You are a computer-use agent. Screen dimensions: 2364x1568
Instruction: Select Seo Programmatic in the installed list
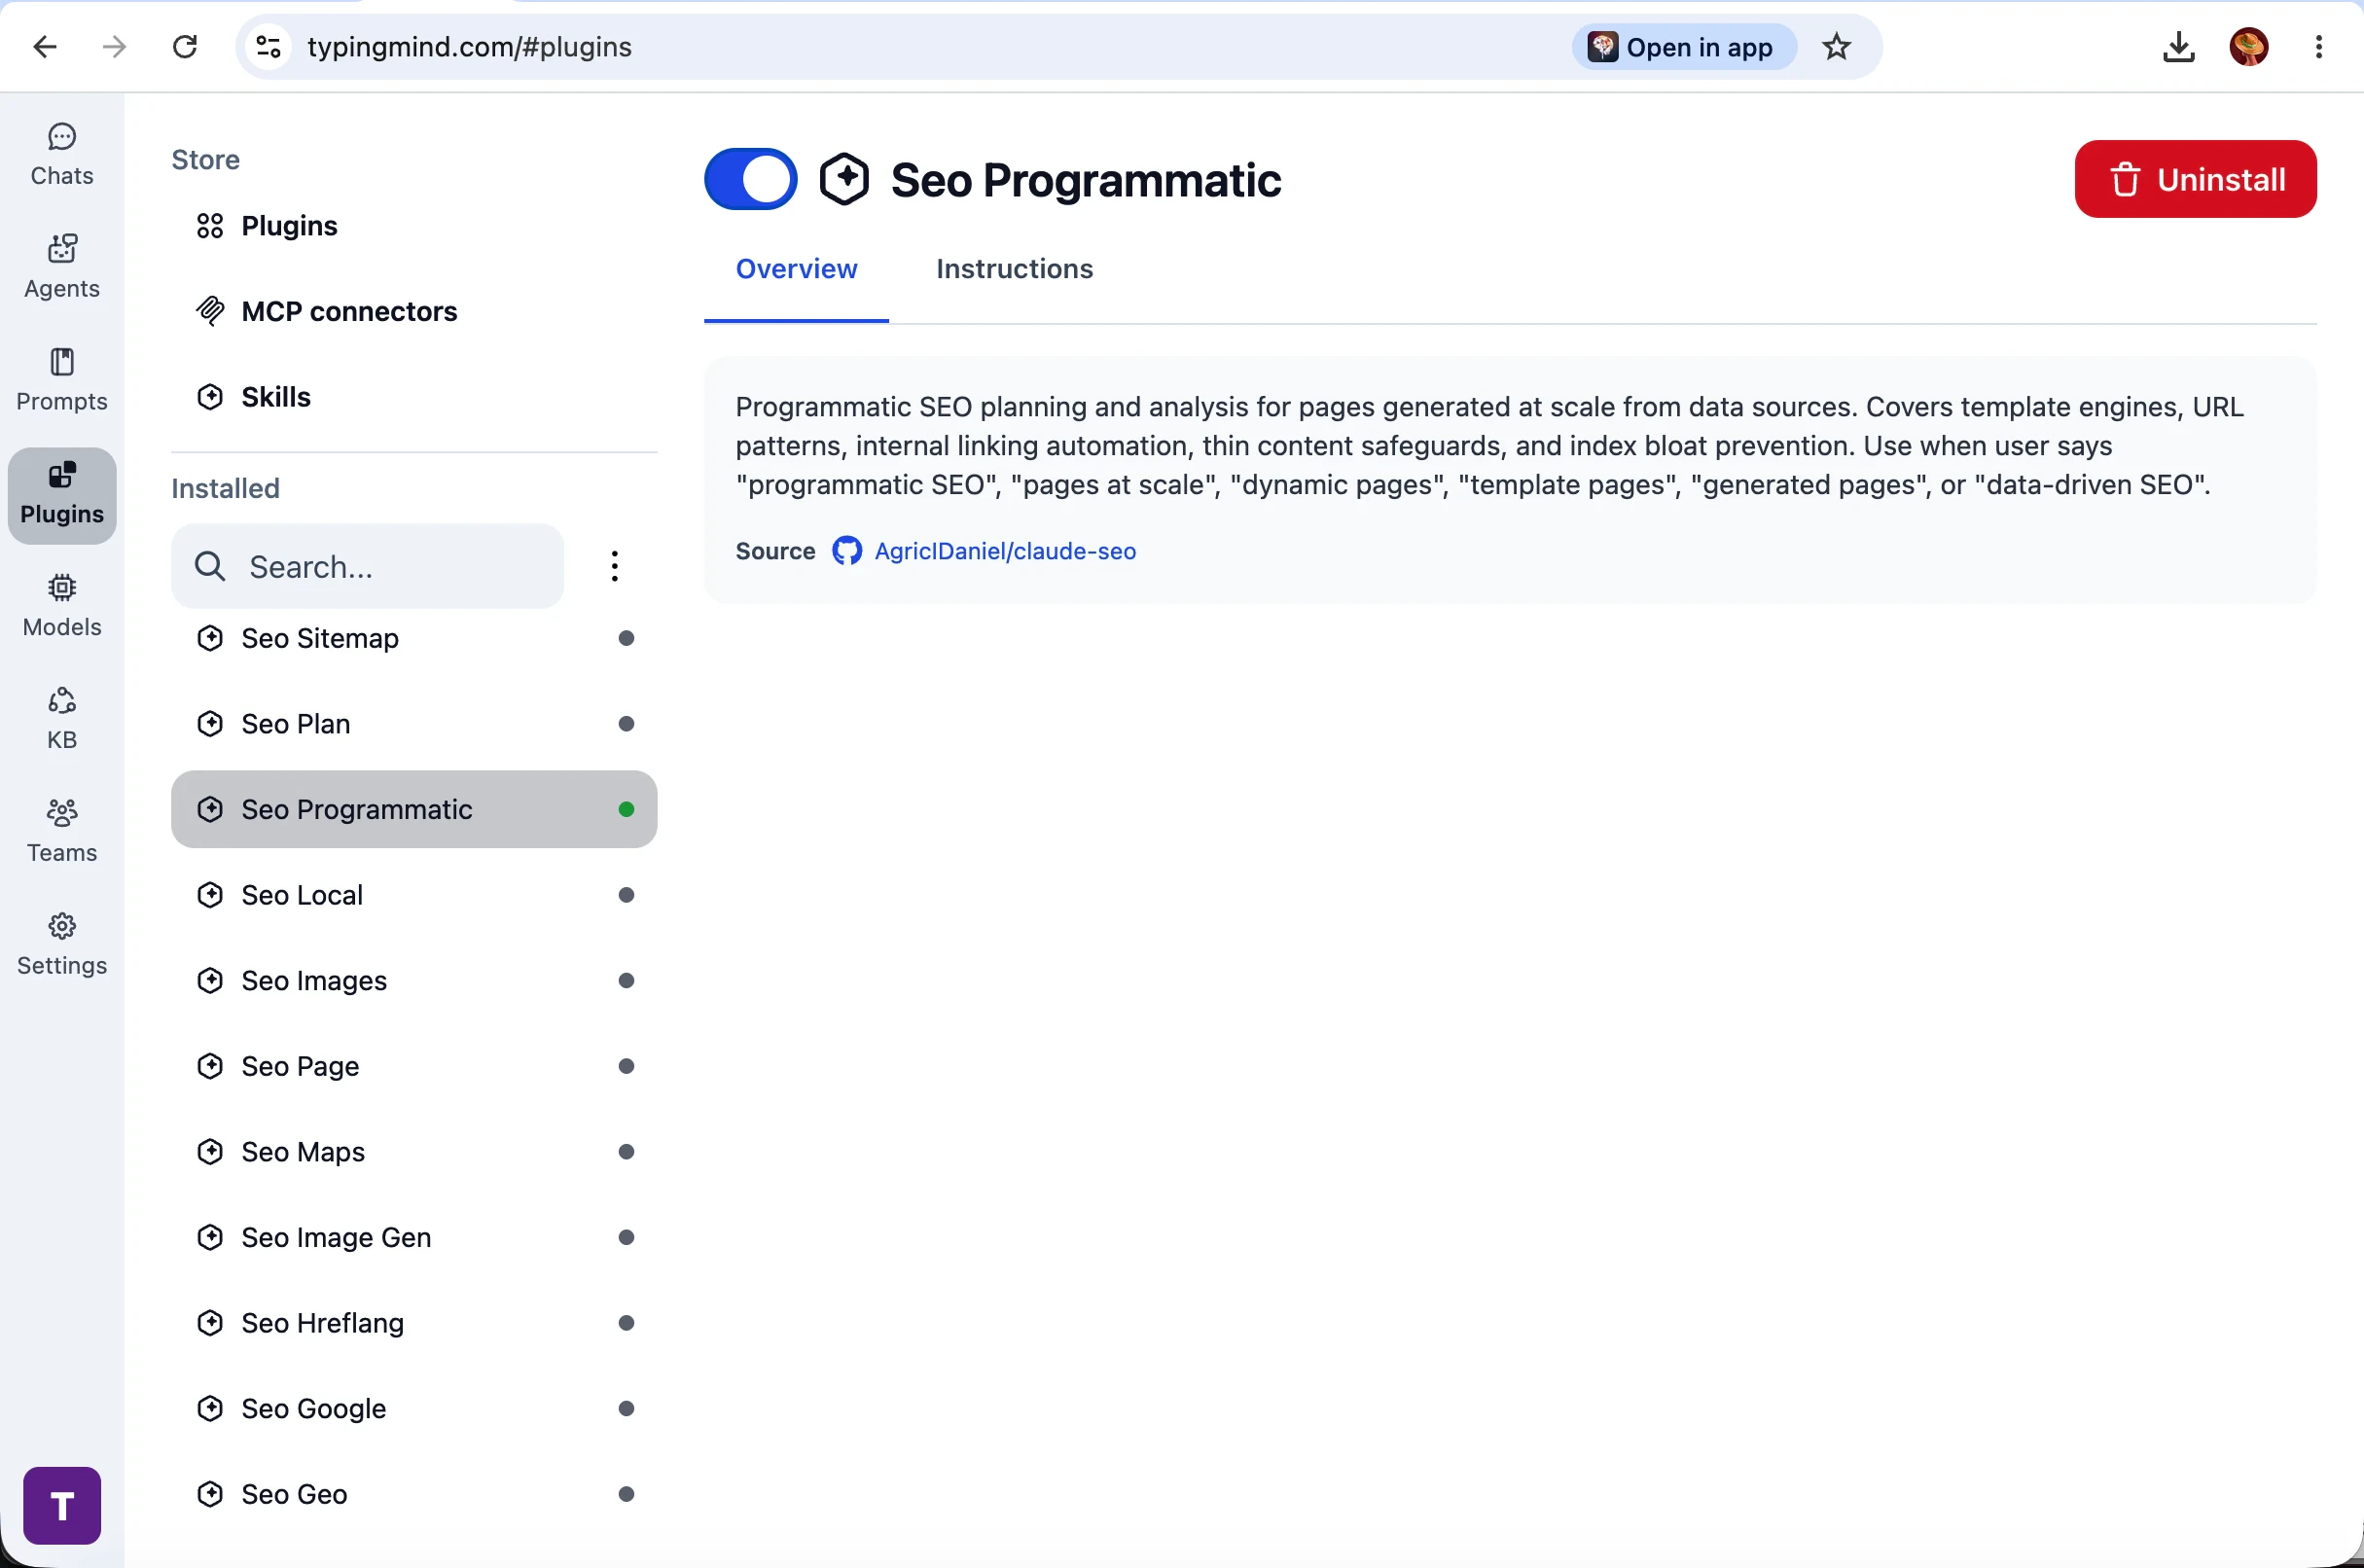pyautogui.click(x=414, y=809)
